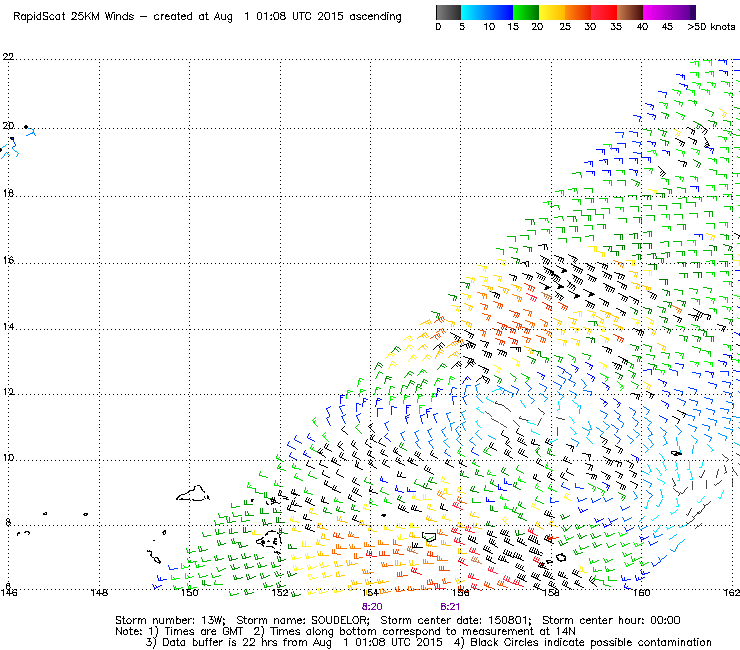Click the brown 35-40 knots legend swatch

click(x=630, y=12)
